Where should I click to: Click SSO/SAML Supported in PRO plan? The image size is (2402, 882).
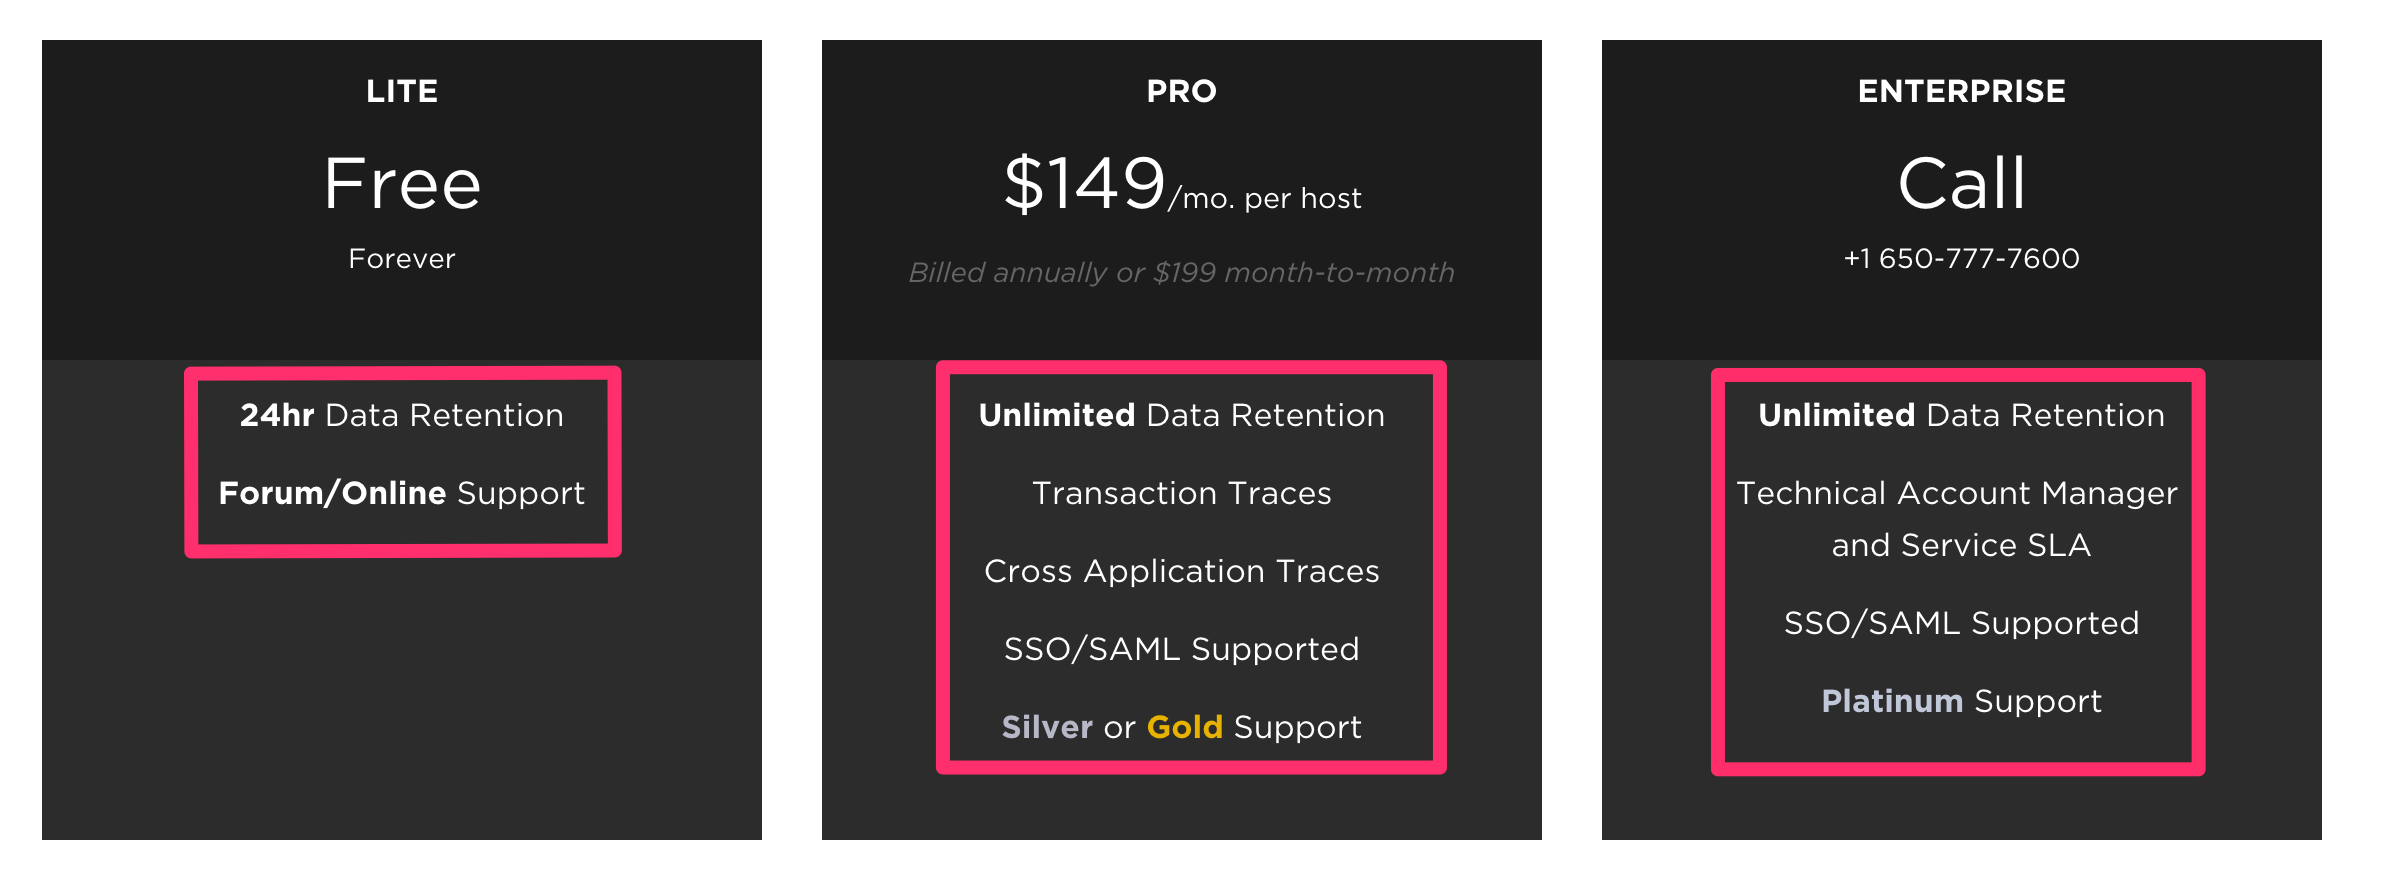point(1181,649)
